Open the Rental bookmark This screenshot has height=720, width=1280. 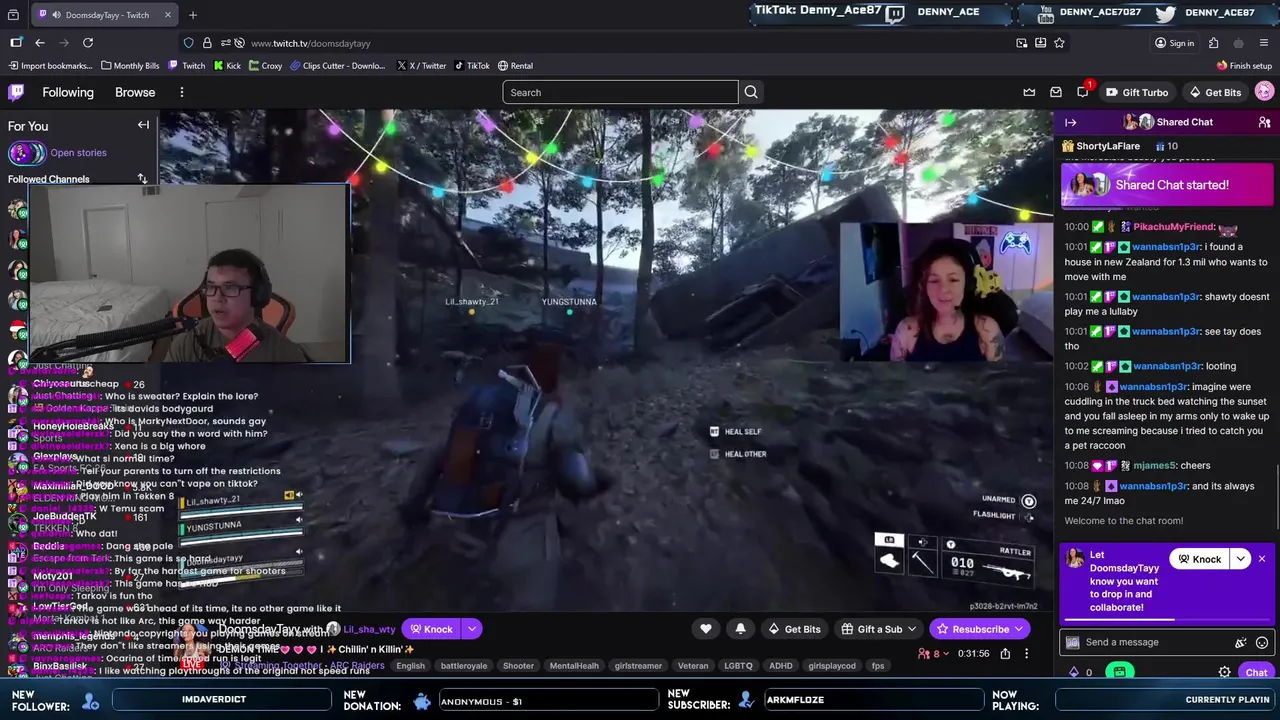coord(515,66)
